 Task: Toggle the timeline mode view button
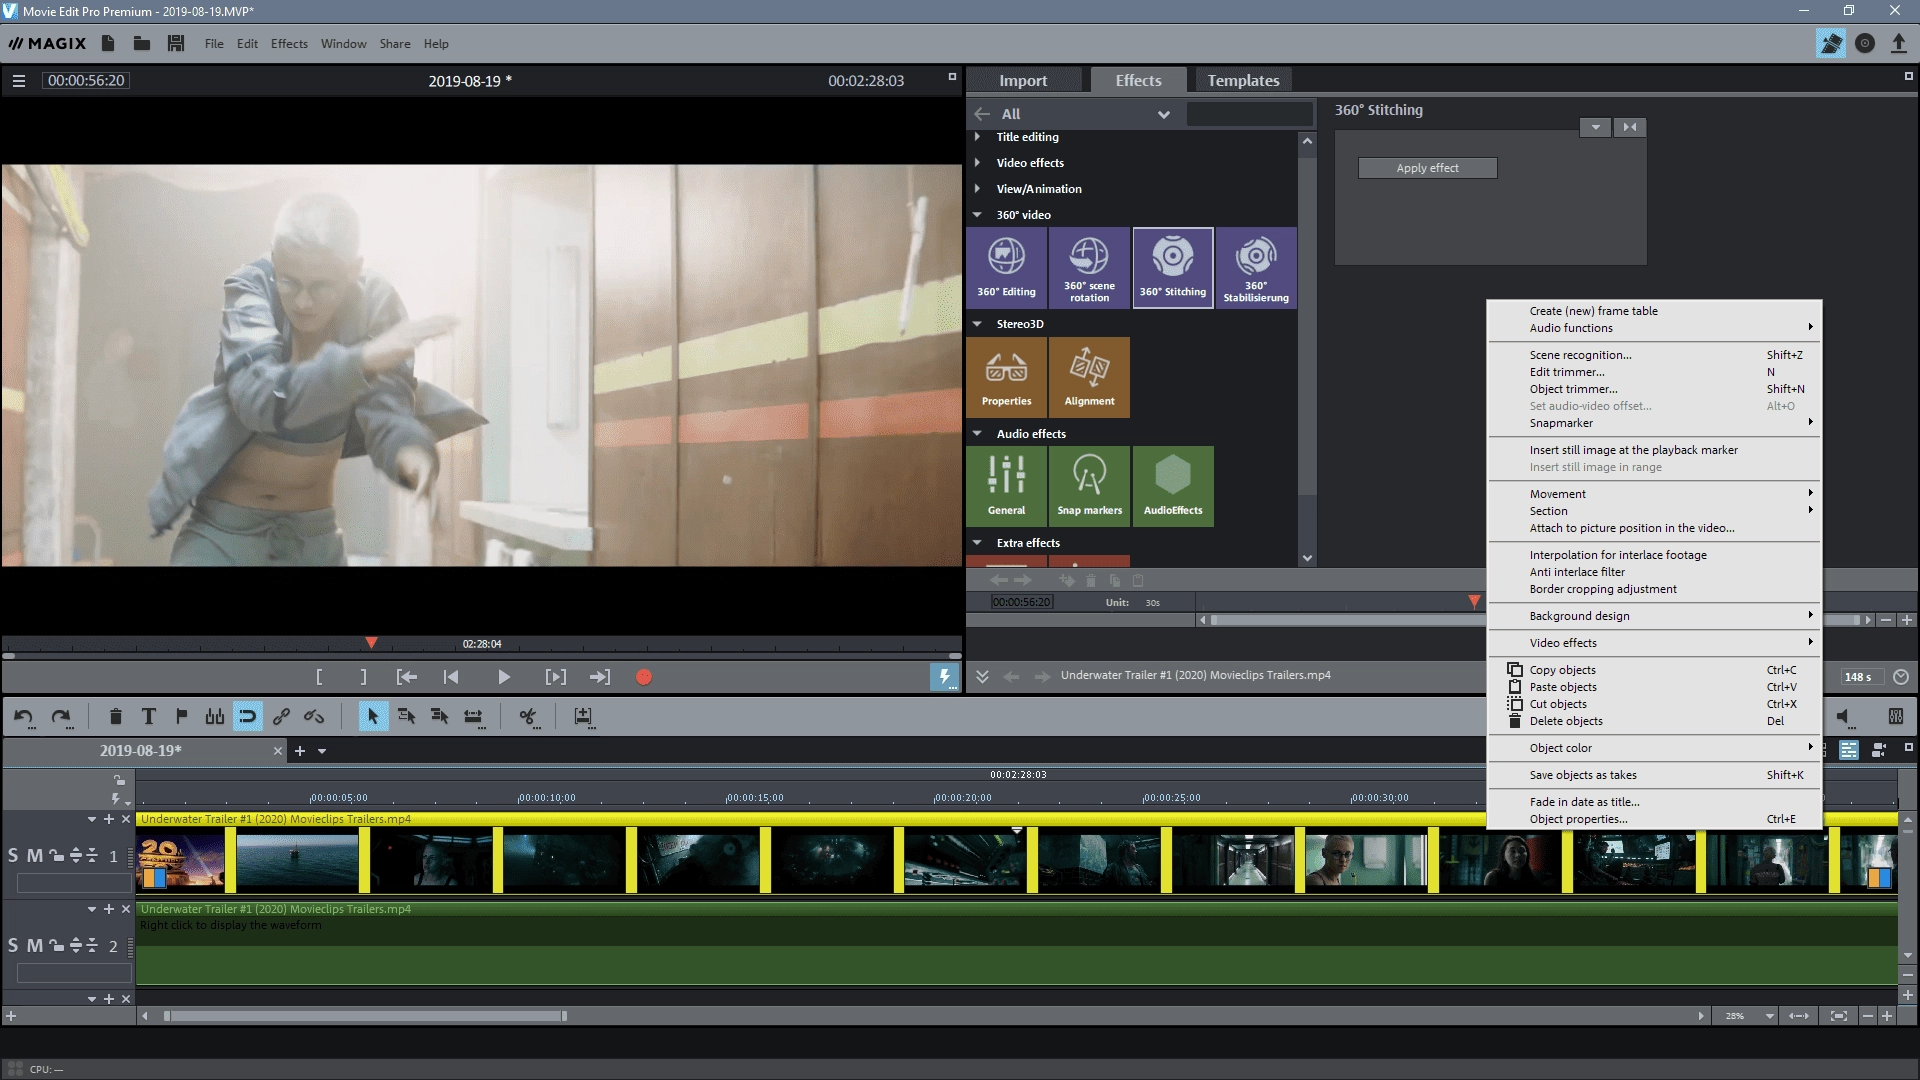1849,750
